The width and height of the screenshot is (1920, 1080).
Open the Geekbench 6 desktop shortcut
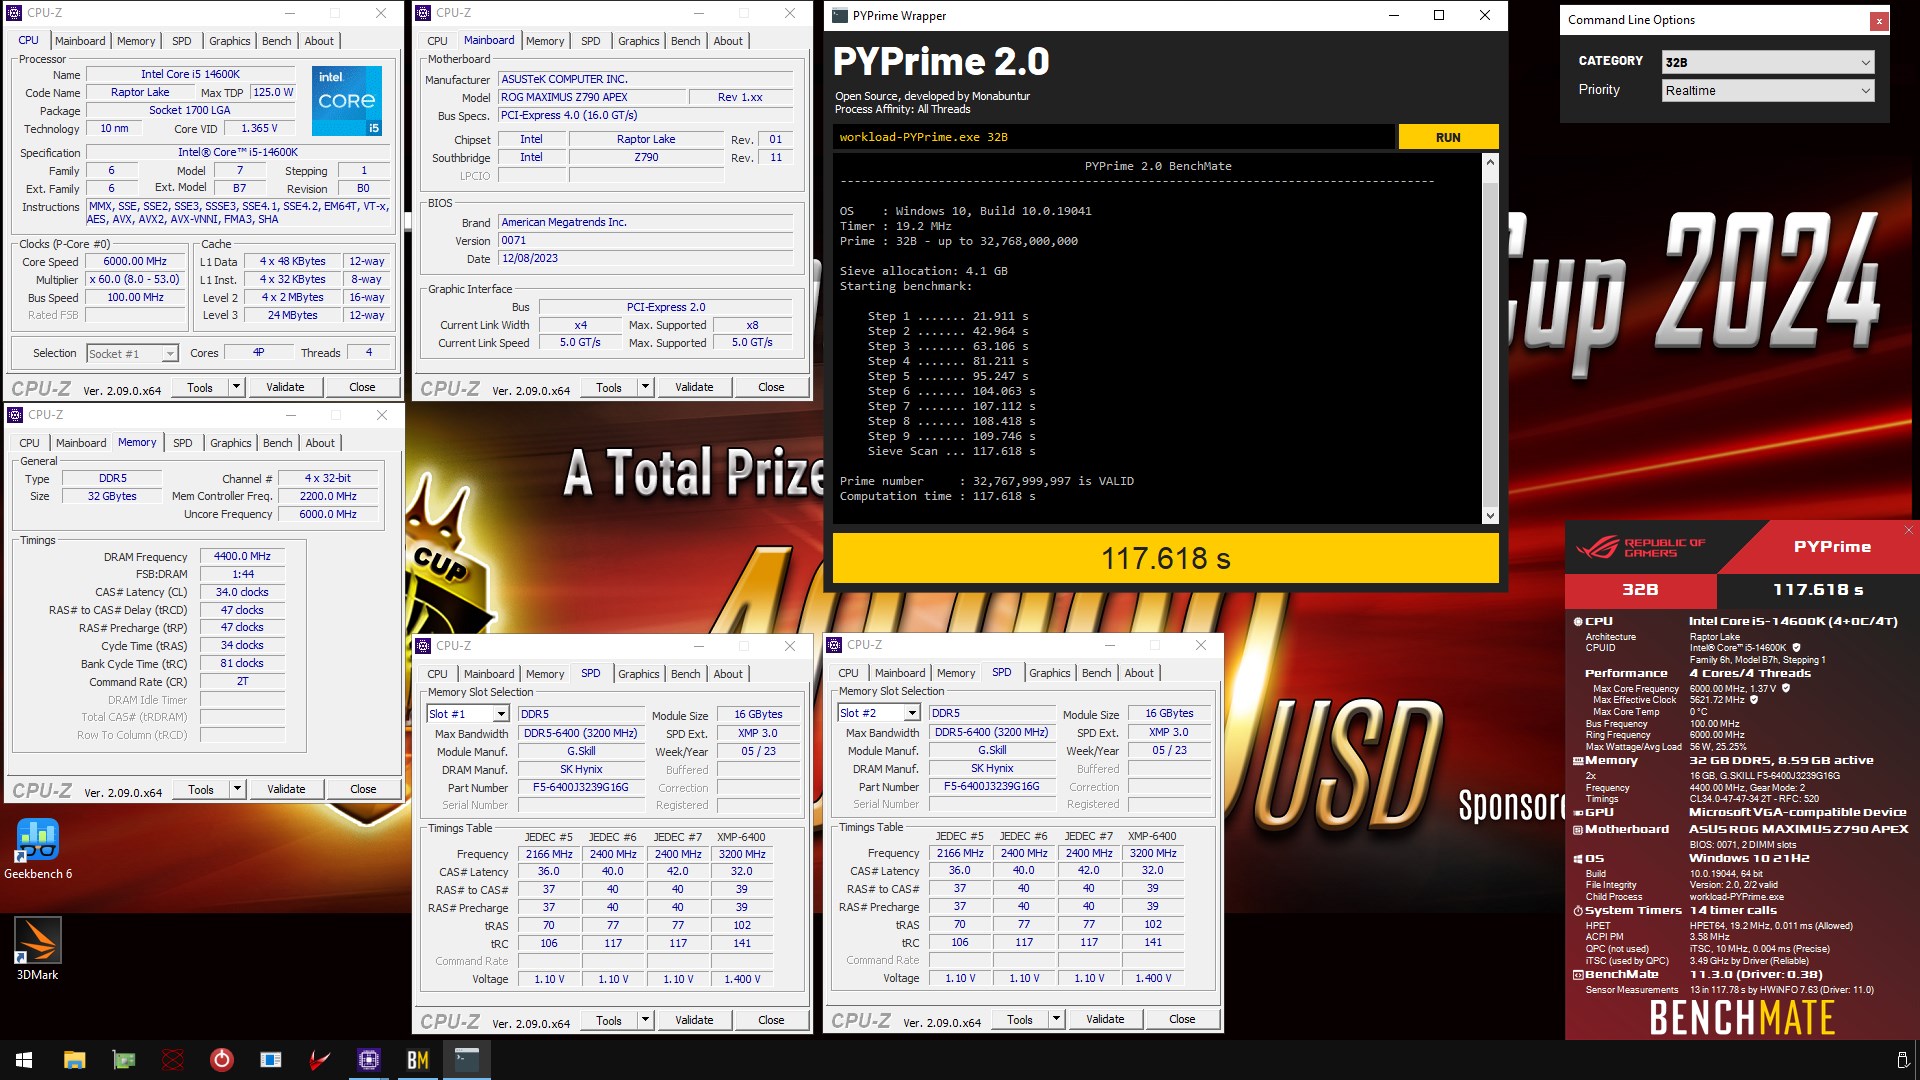(x=38, y=850)
